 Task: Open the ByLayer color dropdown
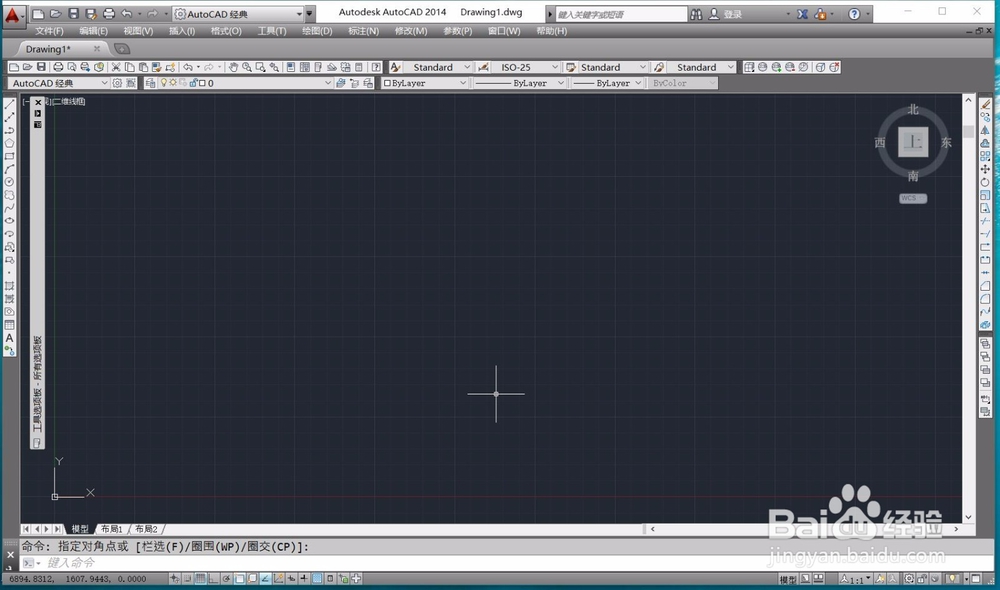425,83
